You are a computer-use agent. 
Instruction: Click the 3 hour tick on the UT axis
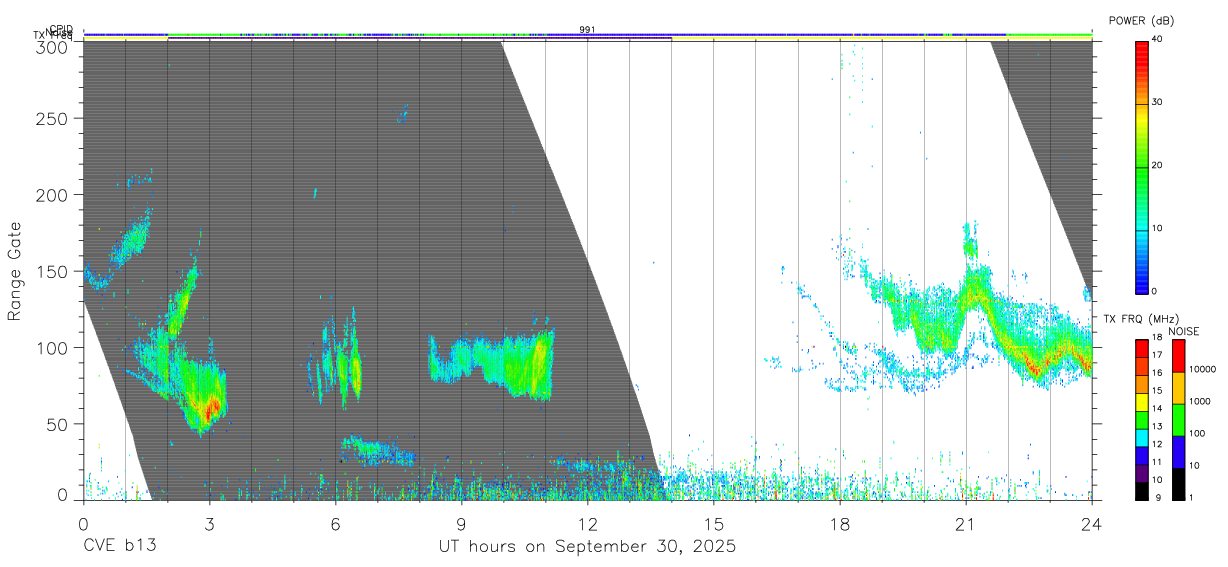[x=209, y=523]
